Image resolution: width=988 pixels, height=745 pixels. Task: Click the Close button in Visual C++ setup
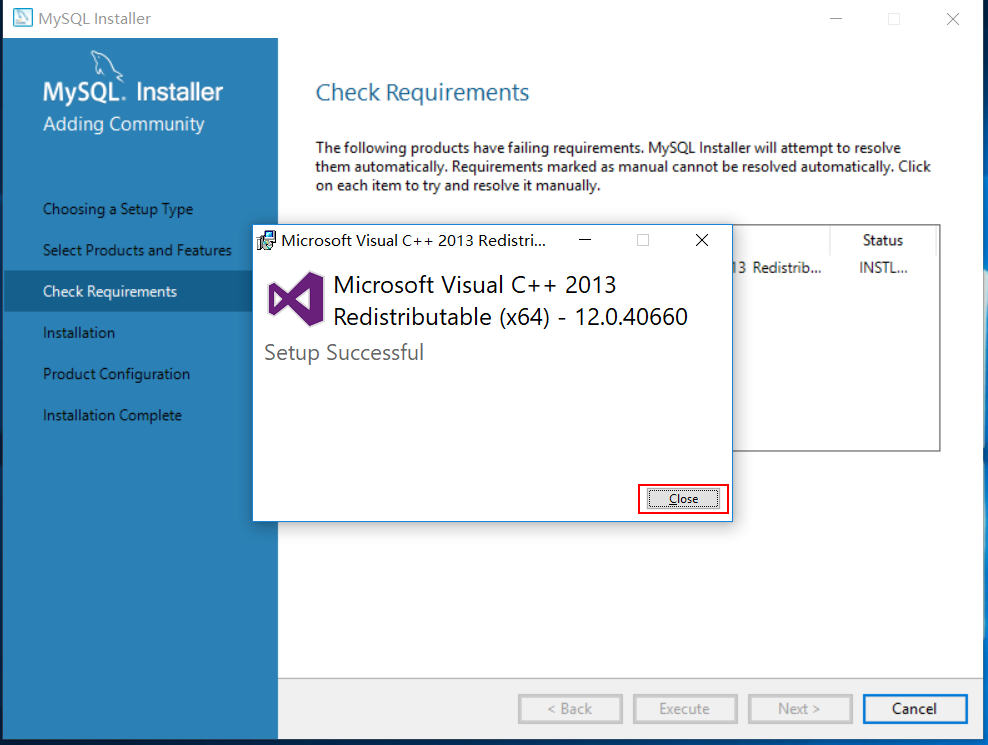683,499
